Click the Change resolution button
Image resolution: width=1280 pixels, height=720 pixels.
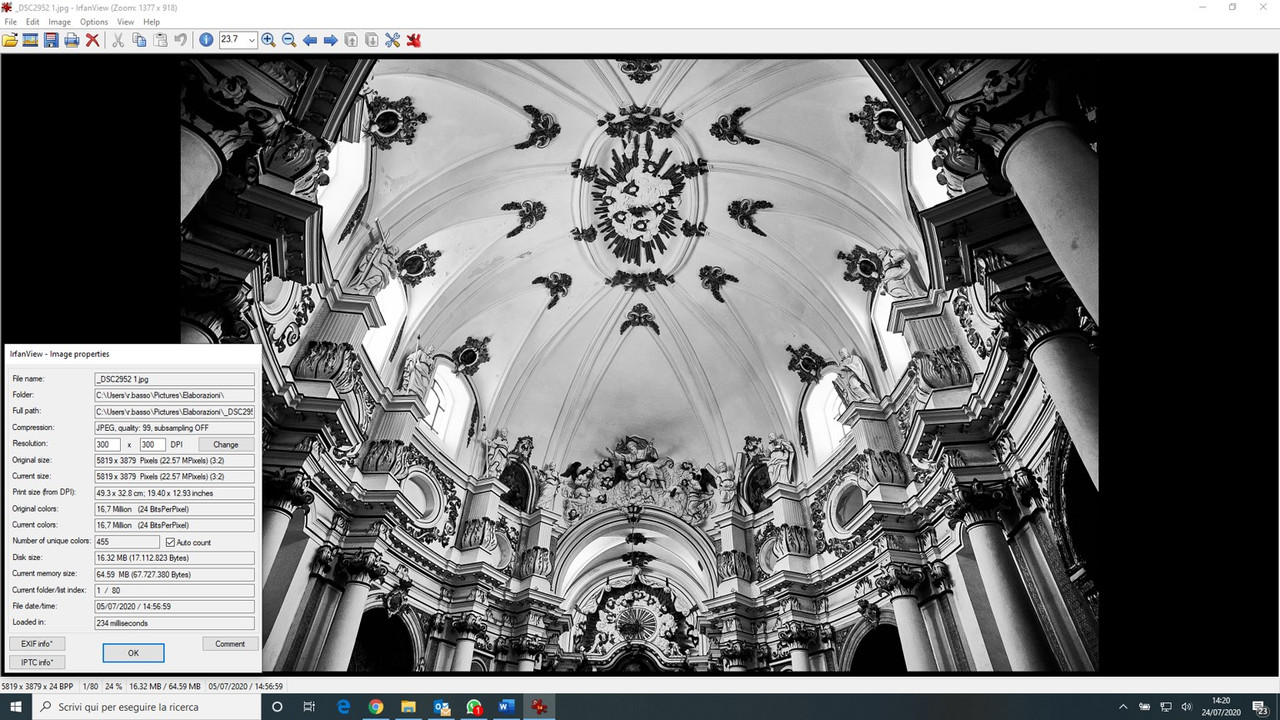(226, 444)
